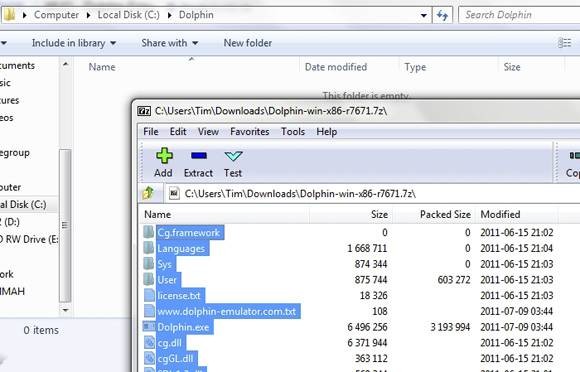Viewport: 580px width, 372px height.
Task: Click the Test checkmark icon in 7-Zip
Action: pos(233,156)
